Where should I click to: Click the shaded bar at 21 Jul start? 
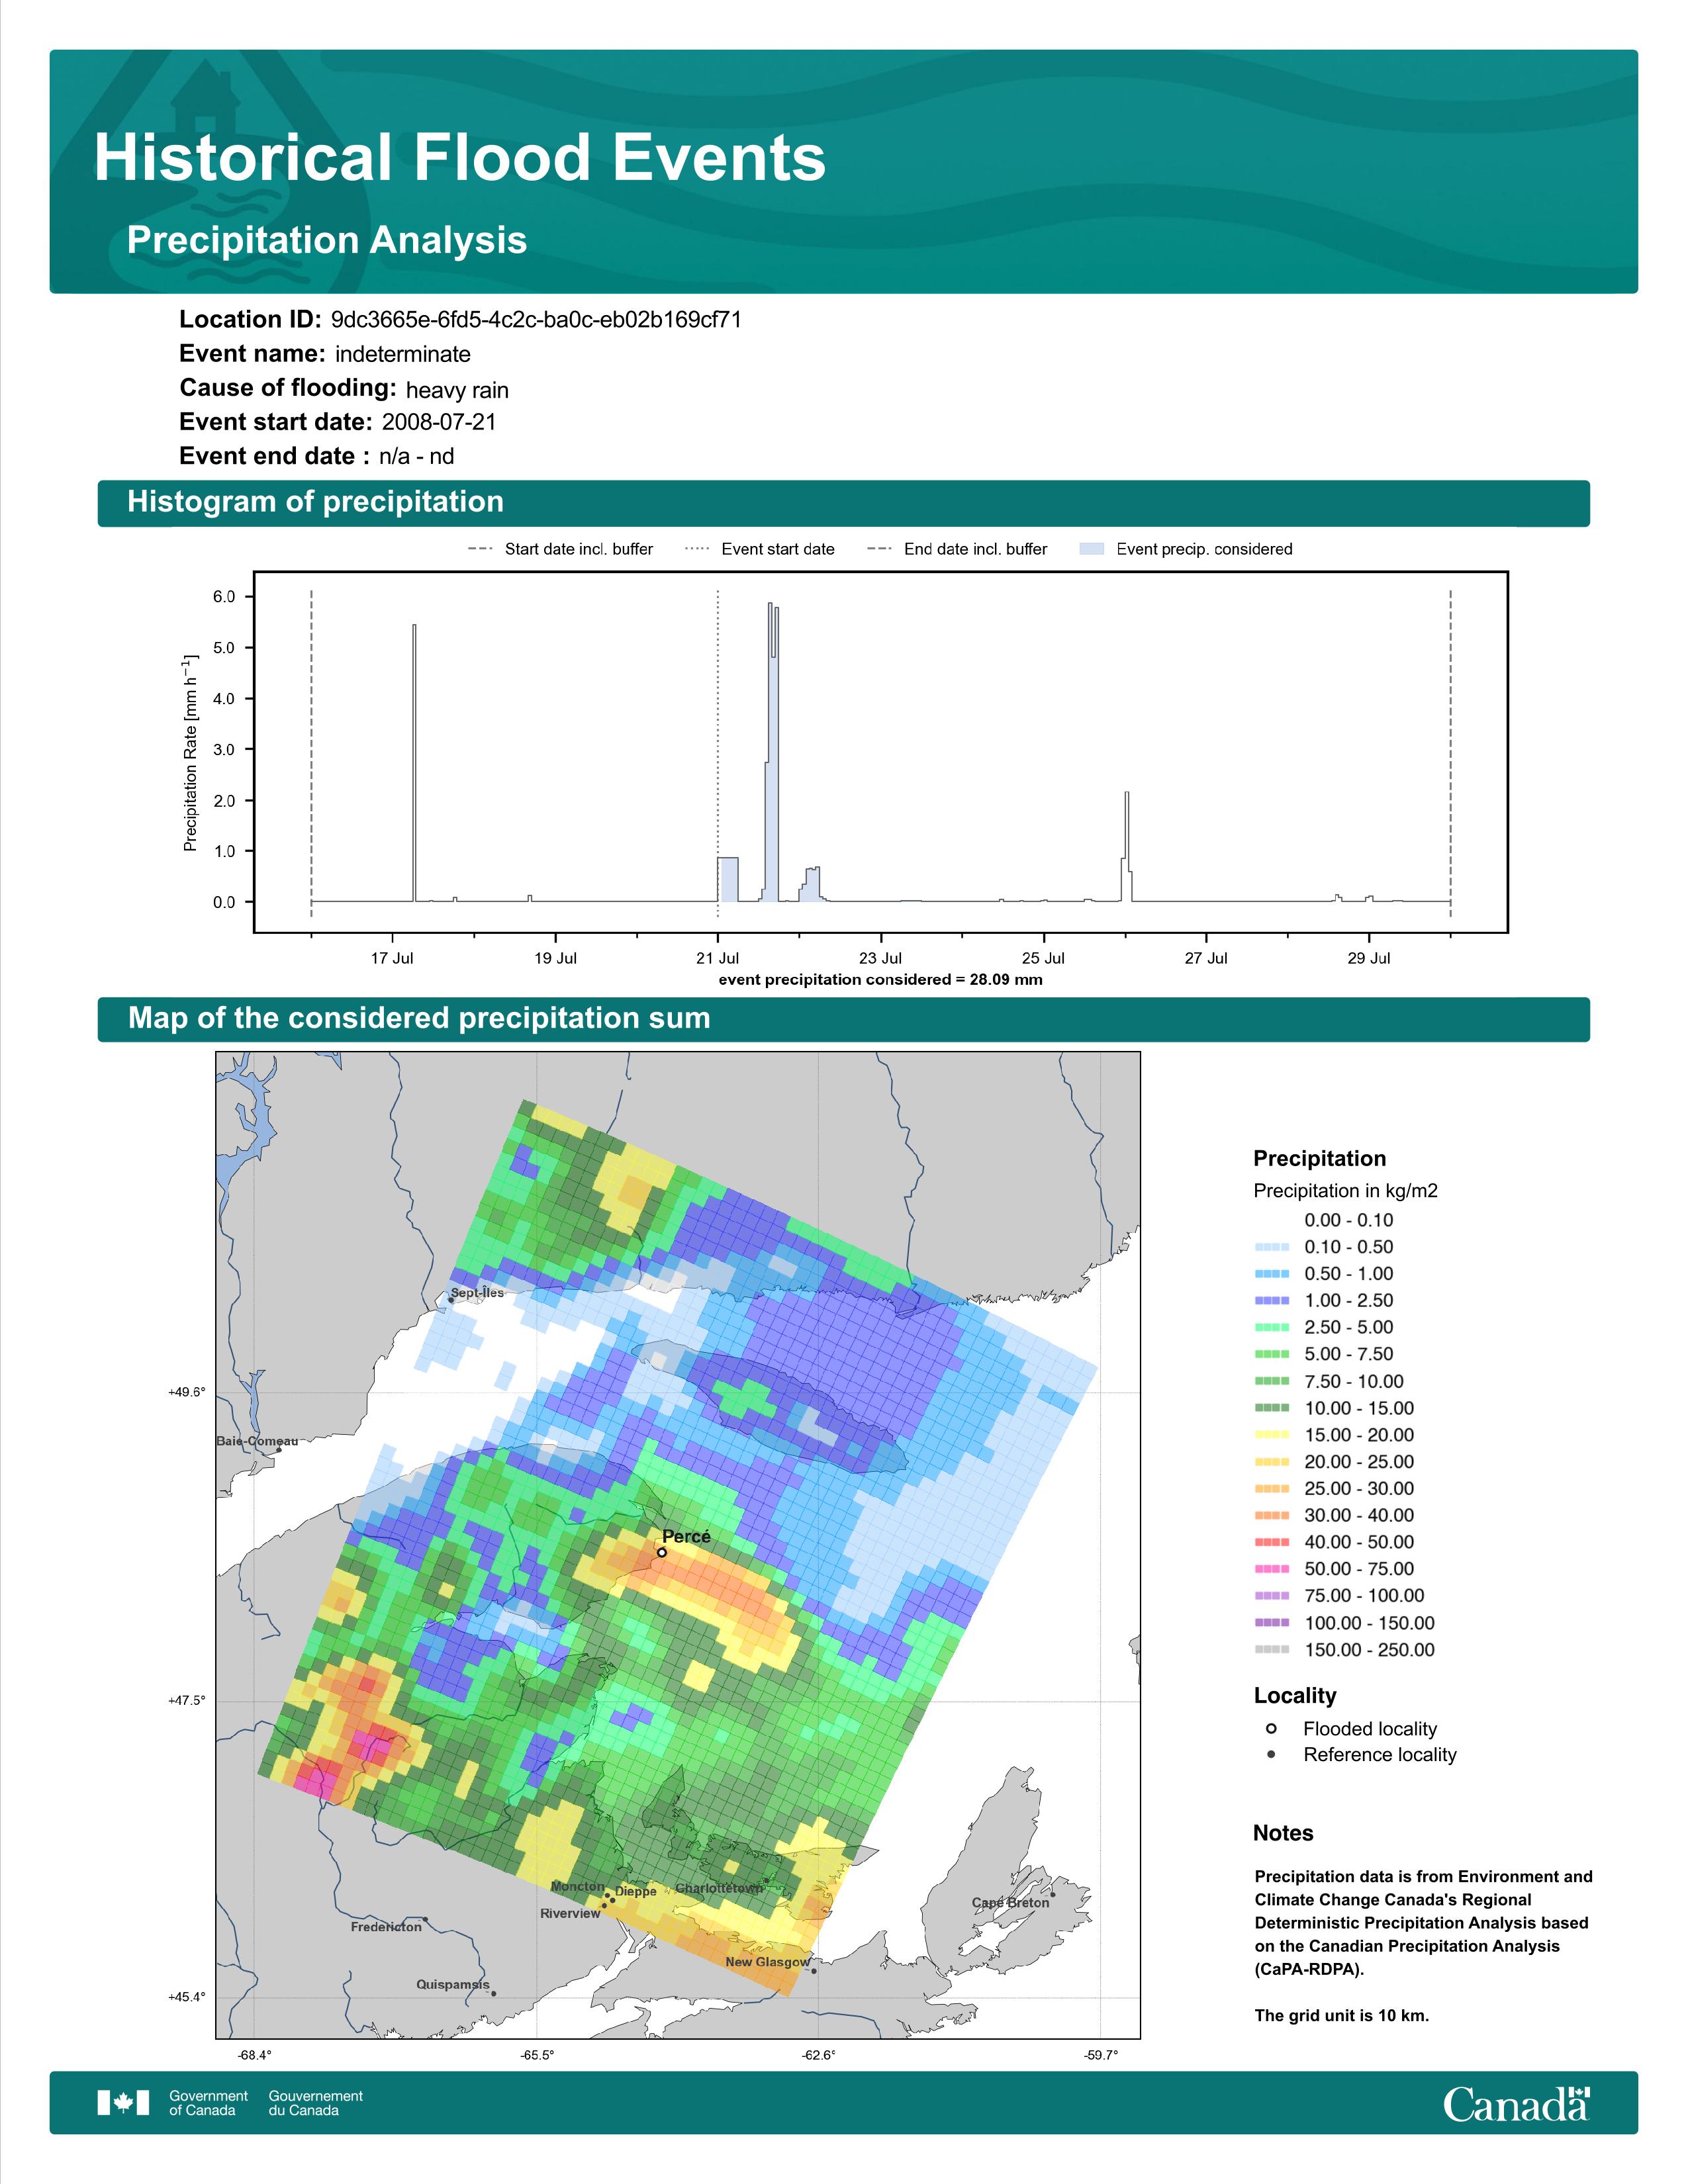728,880
